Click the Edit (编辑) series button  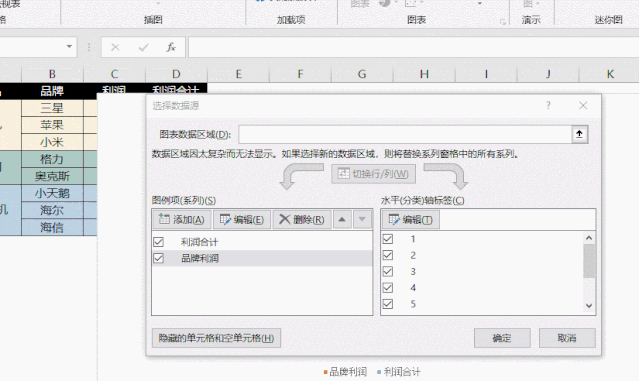tap(242, 220)
